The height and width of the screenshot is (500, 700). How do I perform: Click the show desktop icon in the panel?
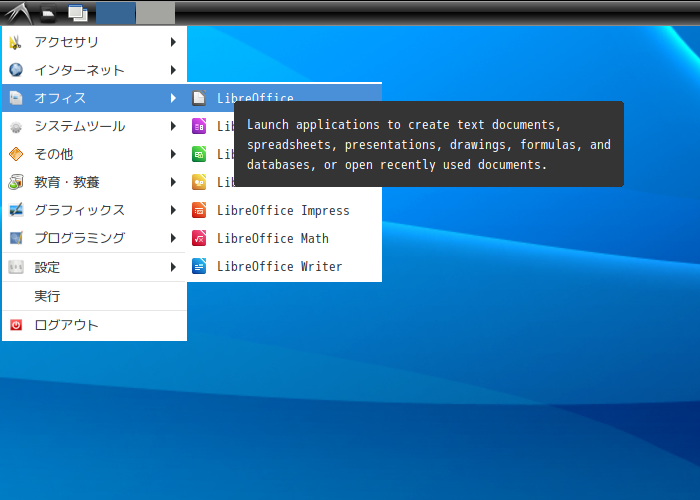pos(77,13)
